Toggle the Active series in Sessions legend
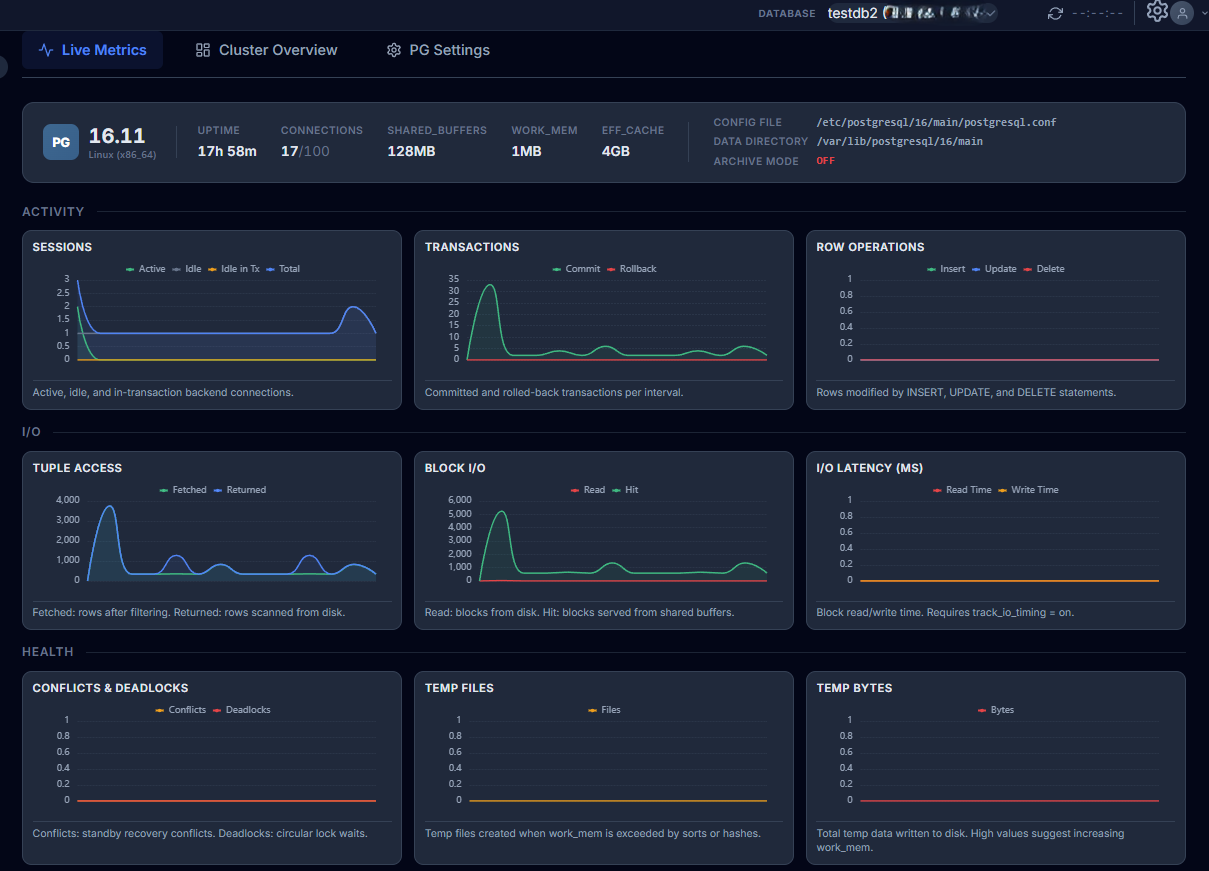Viewport: 1209px width, 871px height. [146, 269]
